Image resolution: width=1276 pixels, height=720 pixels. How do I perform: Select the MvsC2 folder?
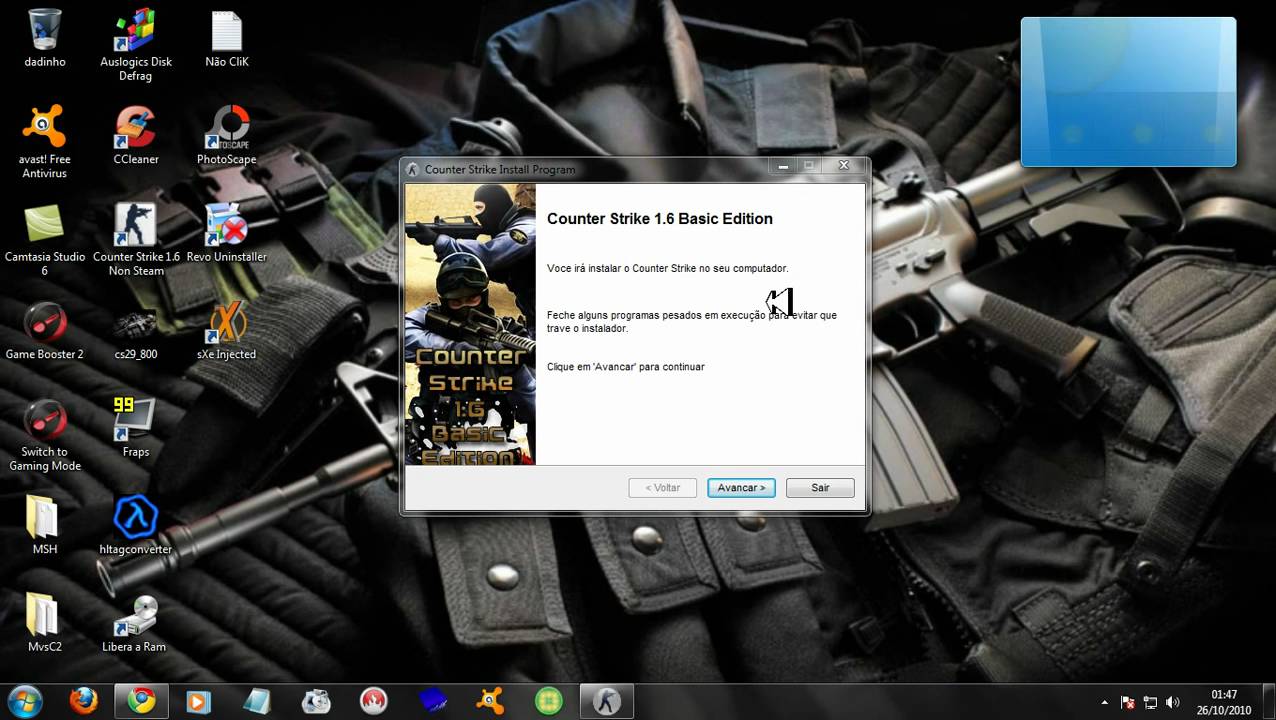(45, 622)
